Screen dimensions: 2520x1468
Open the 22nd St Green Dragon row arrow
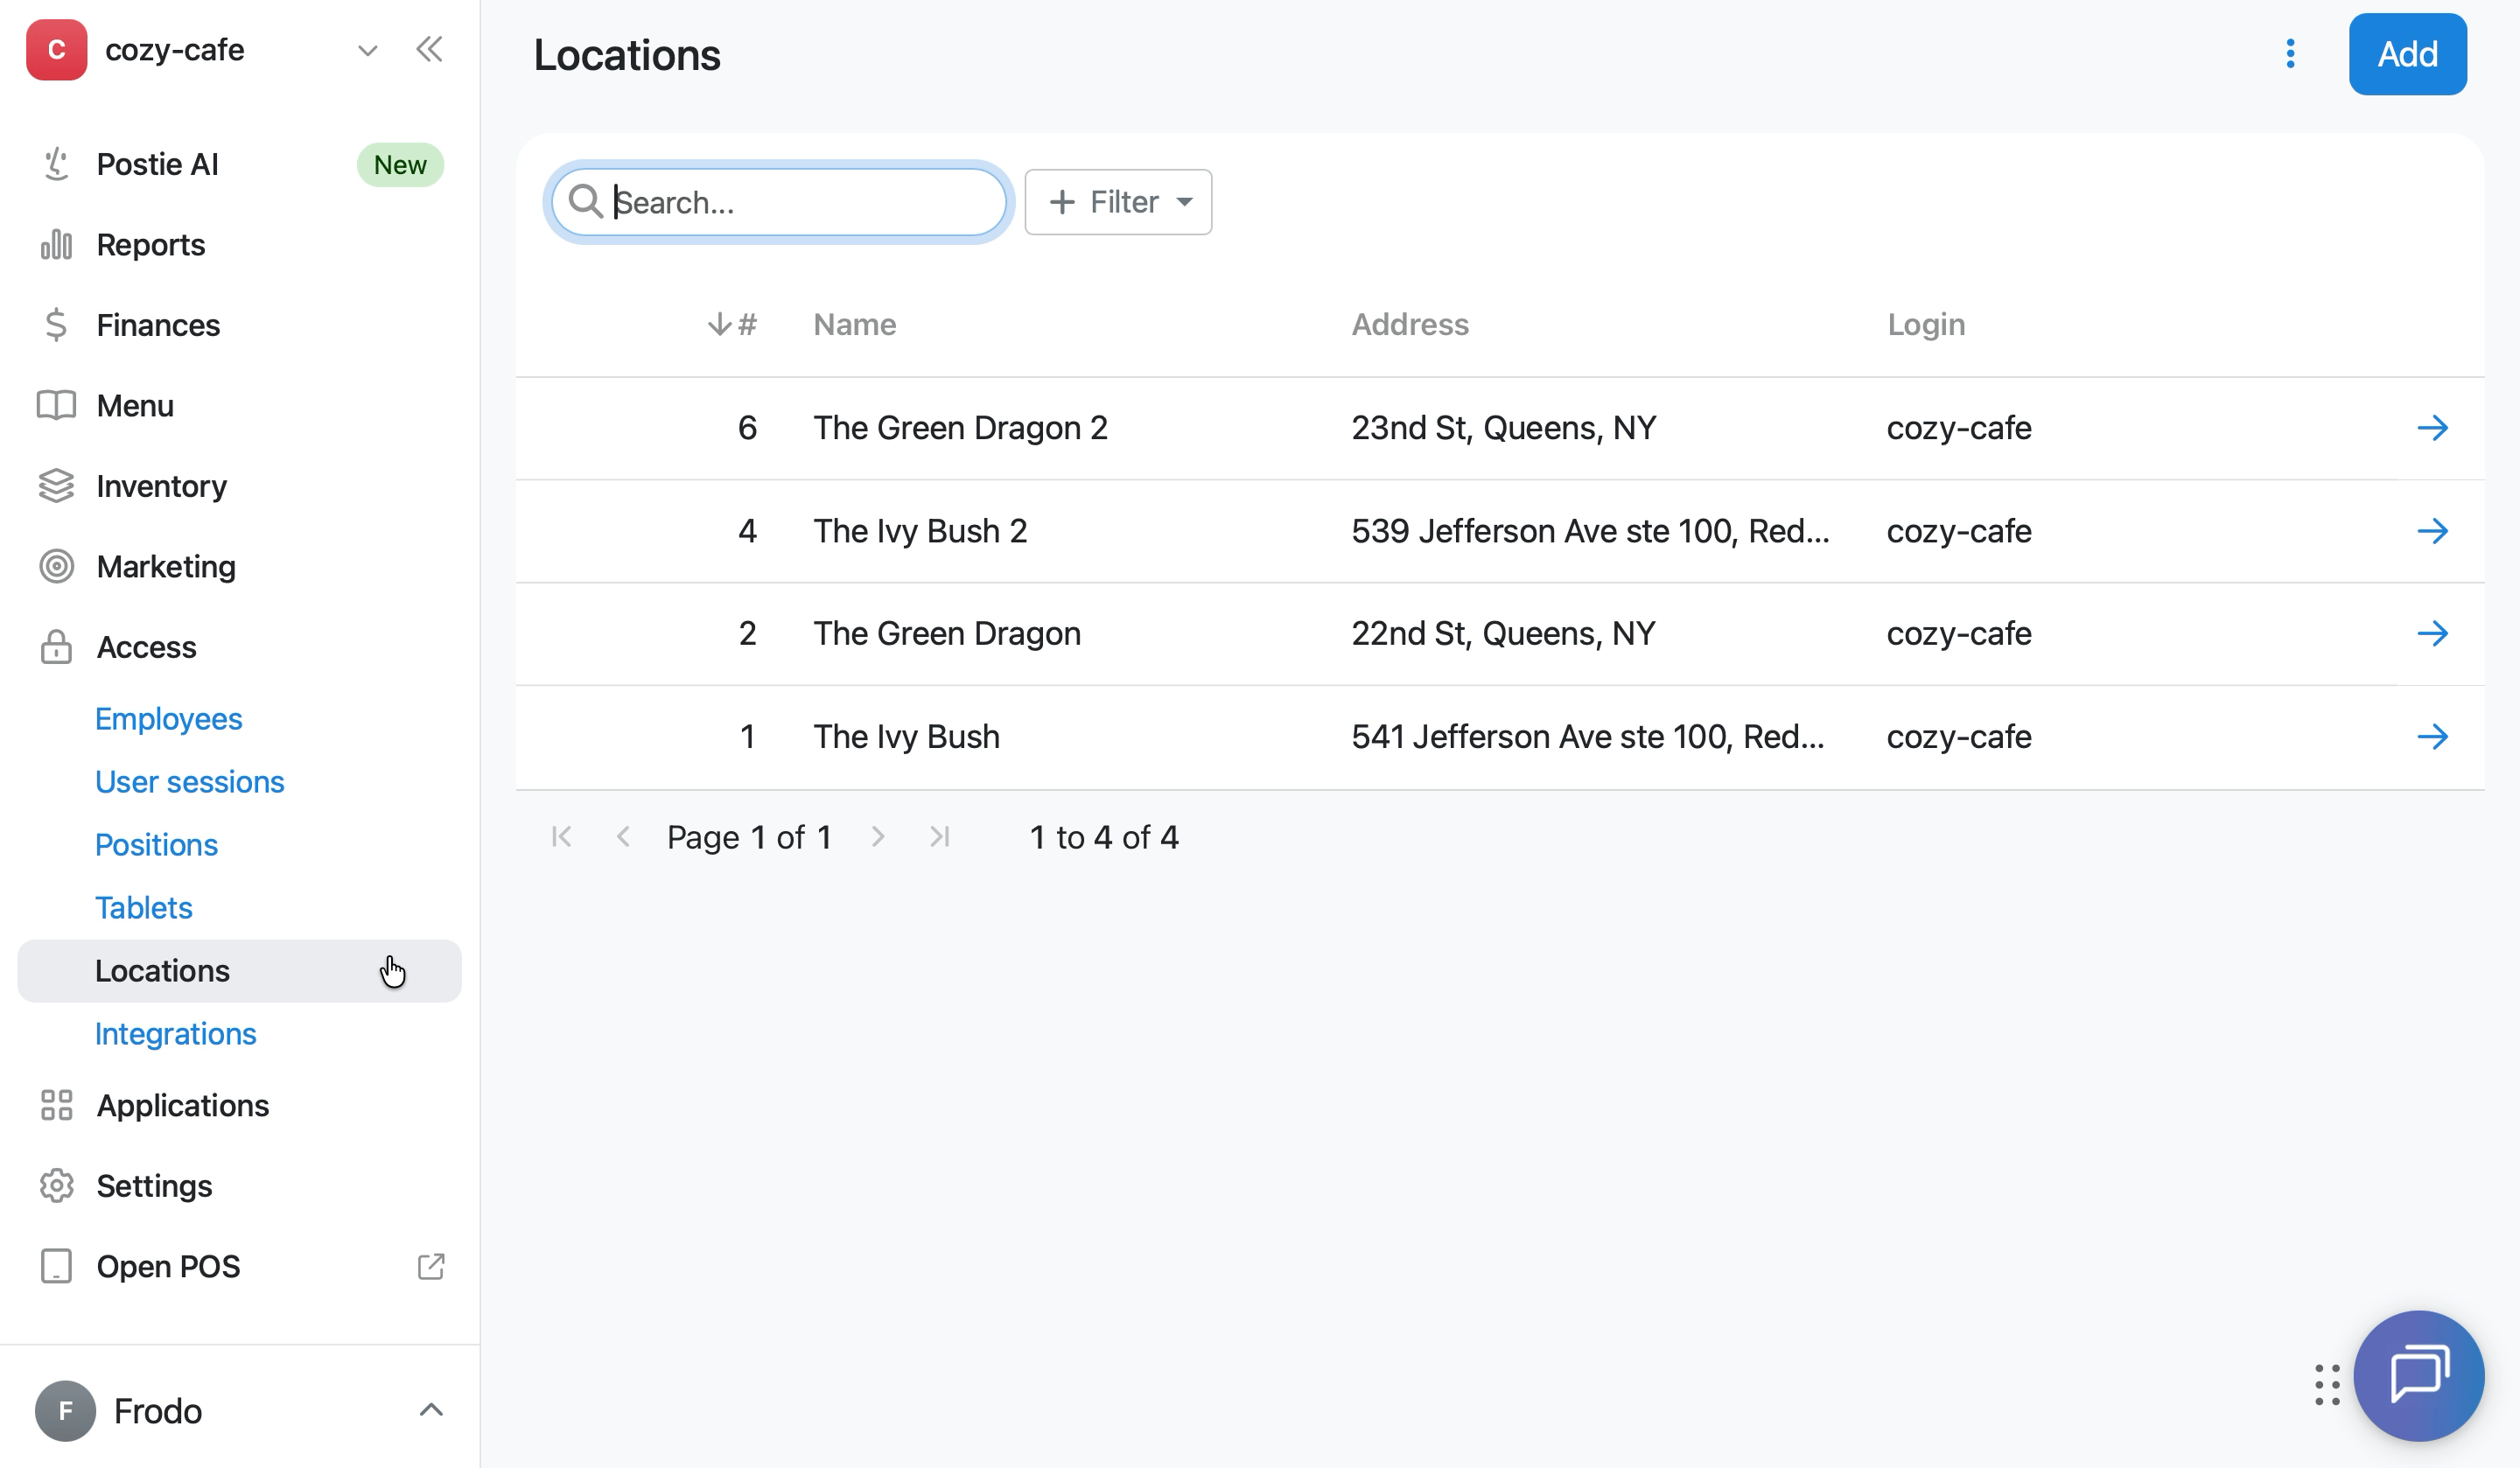coord(2433,634)
